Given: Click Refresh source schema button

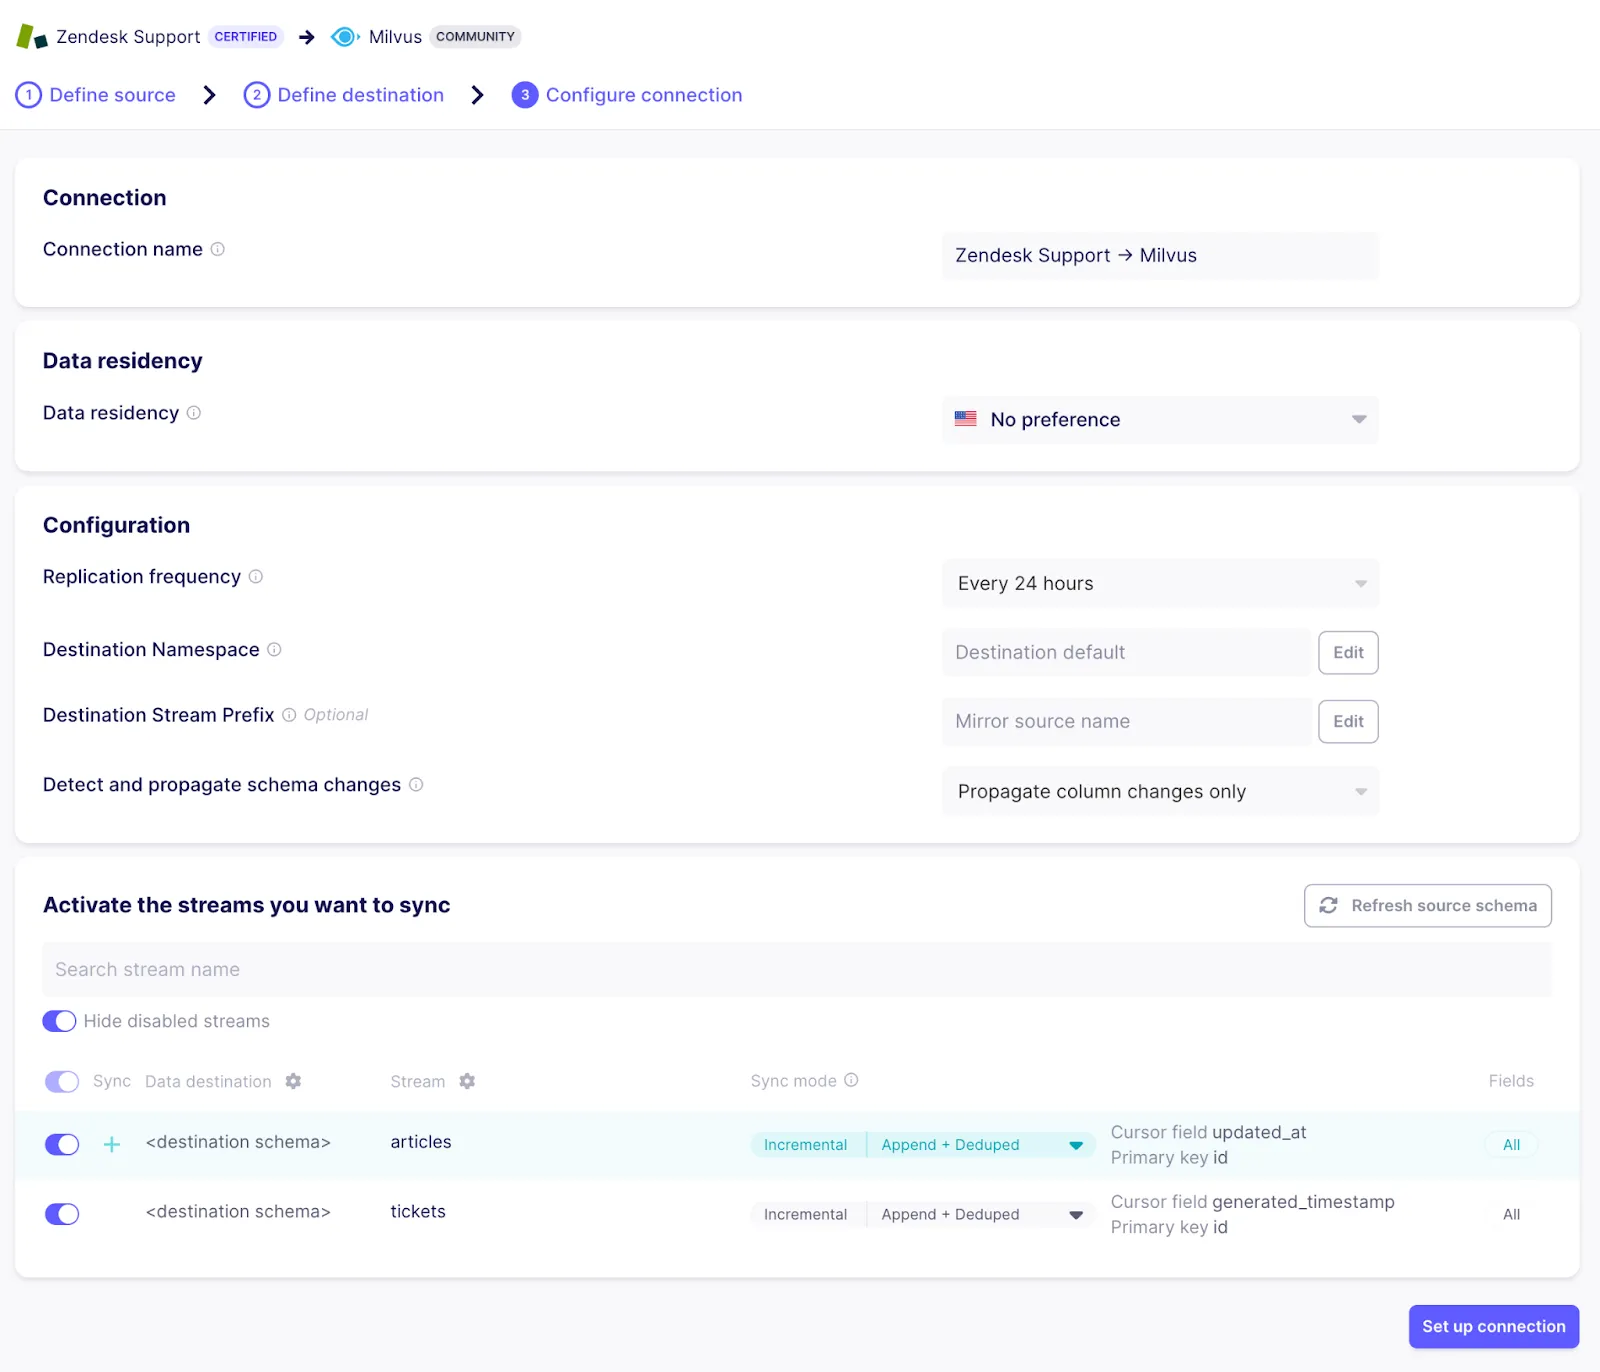Looking at the screenshot, I should coord(1428,906).
